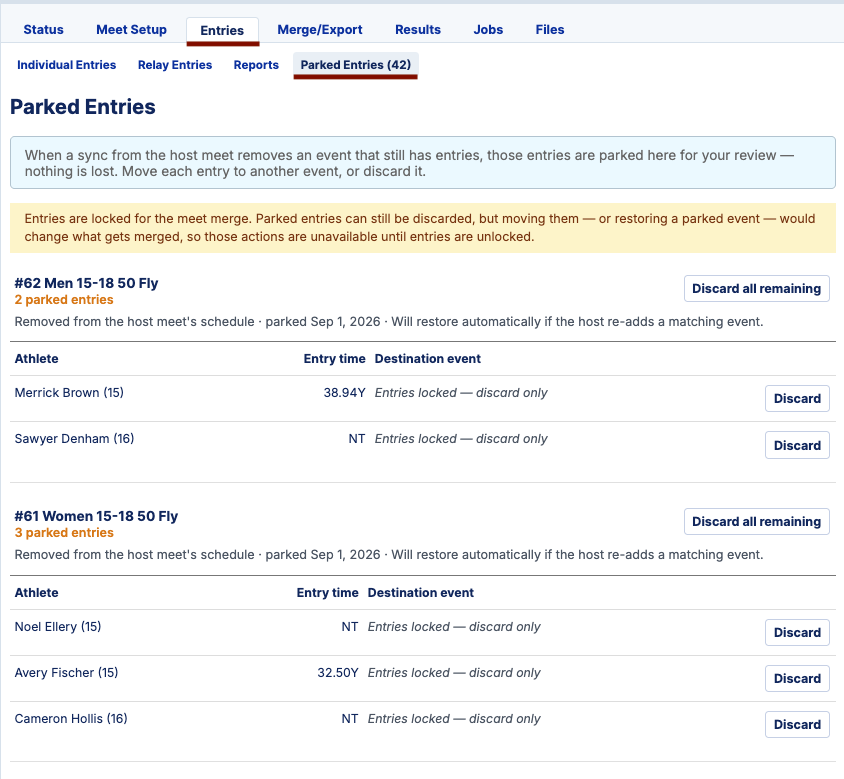The height and width of the screenshot is (779, 844).
Task: Go to the Merge/Export tab
Action: point(320,30)
